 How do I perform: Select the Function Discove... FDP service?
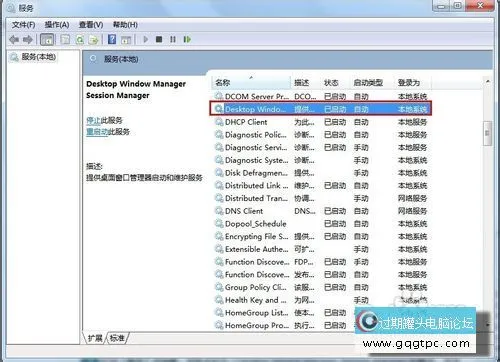point(321,262)
